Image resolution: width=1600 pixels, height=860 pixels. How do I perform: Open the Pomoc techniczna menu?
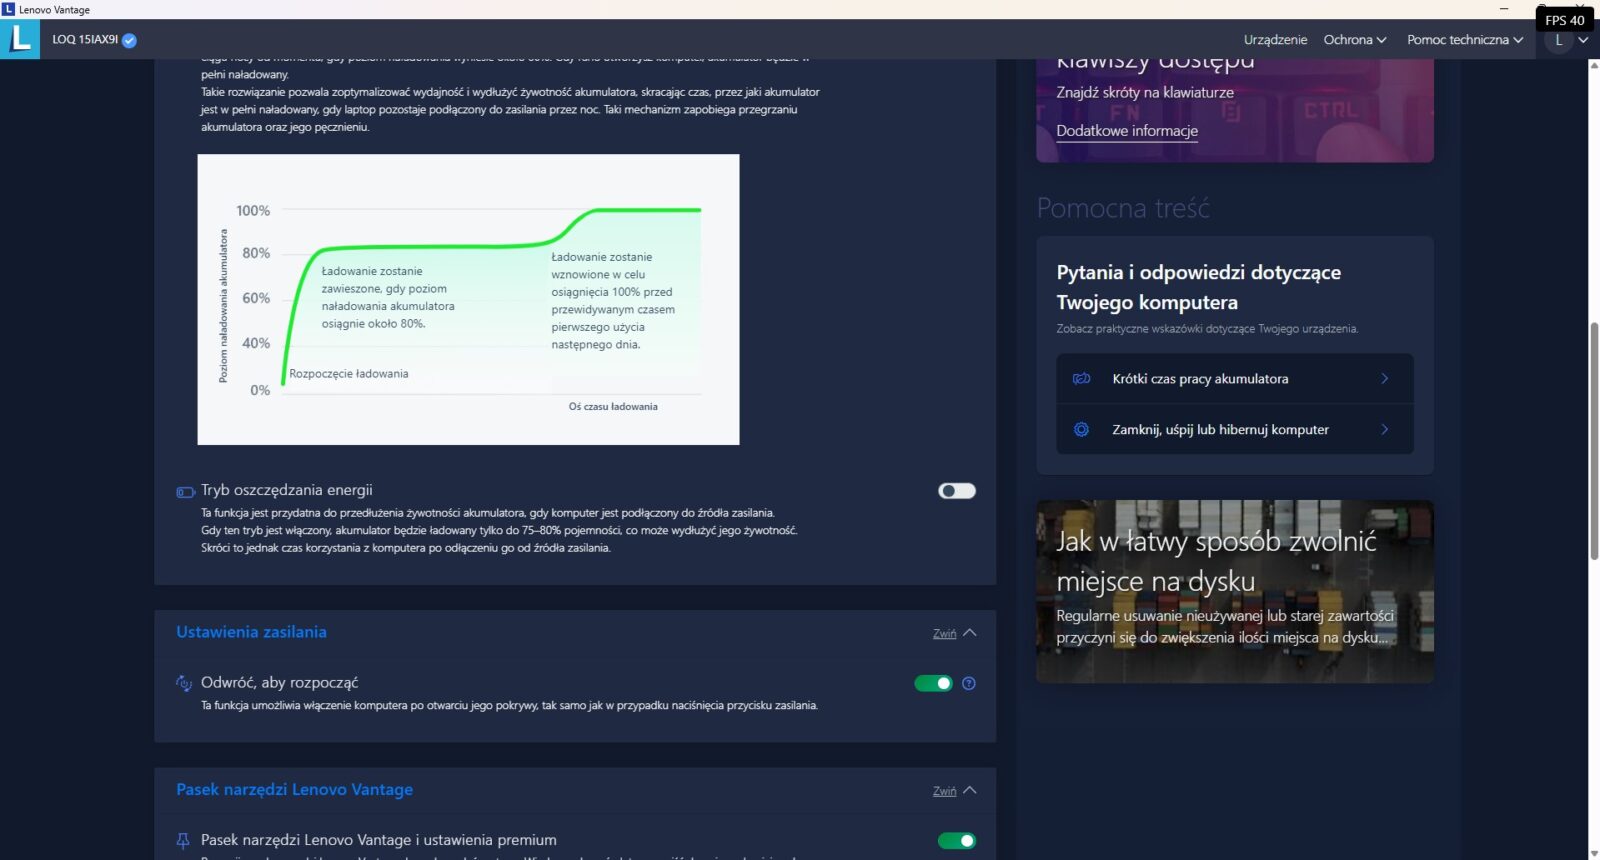[x=1464, y=40]
